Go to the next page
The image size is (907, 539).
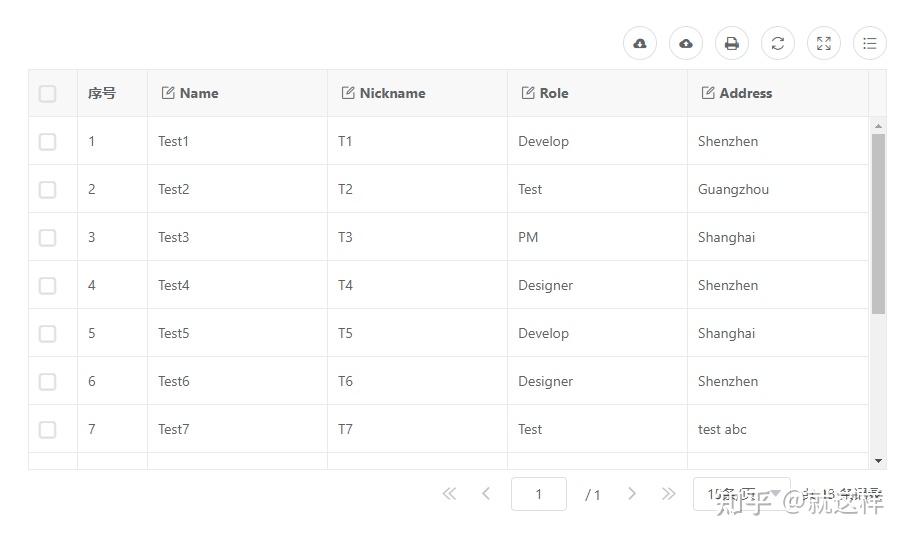[632, 494]
